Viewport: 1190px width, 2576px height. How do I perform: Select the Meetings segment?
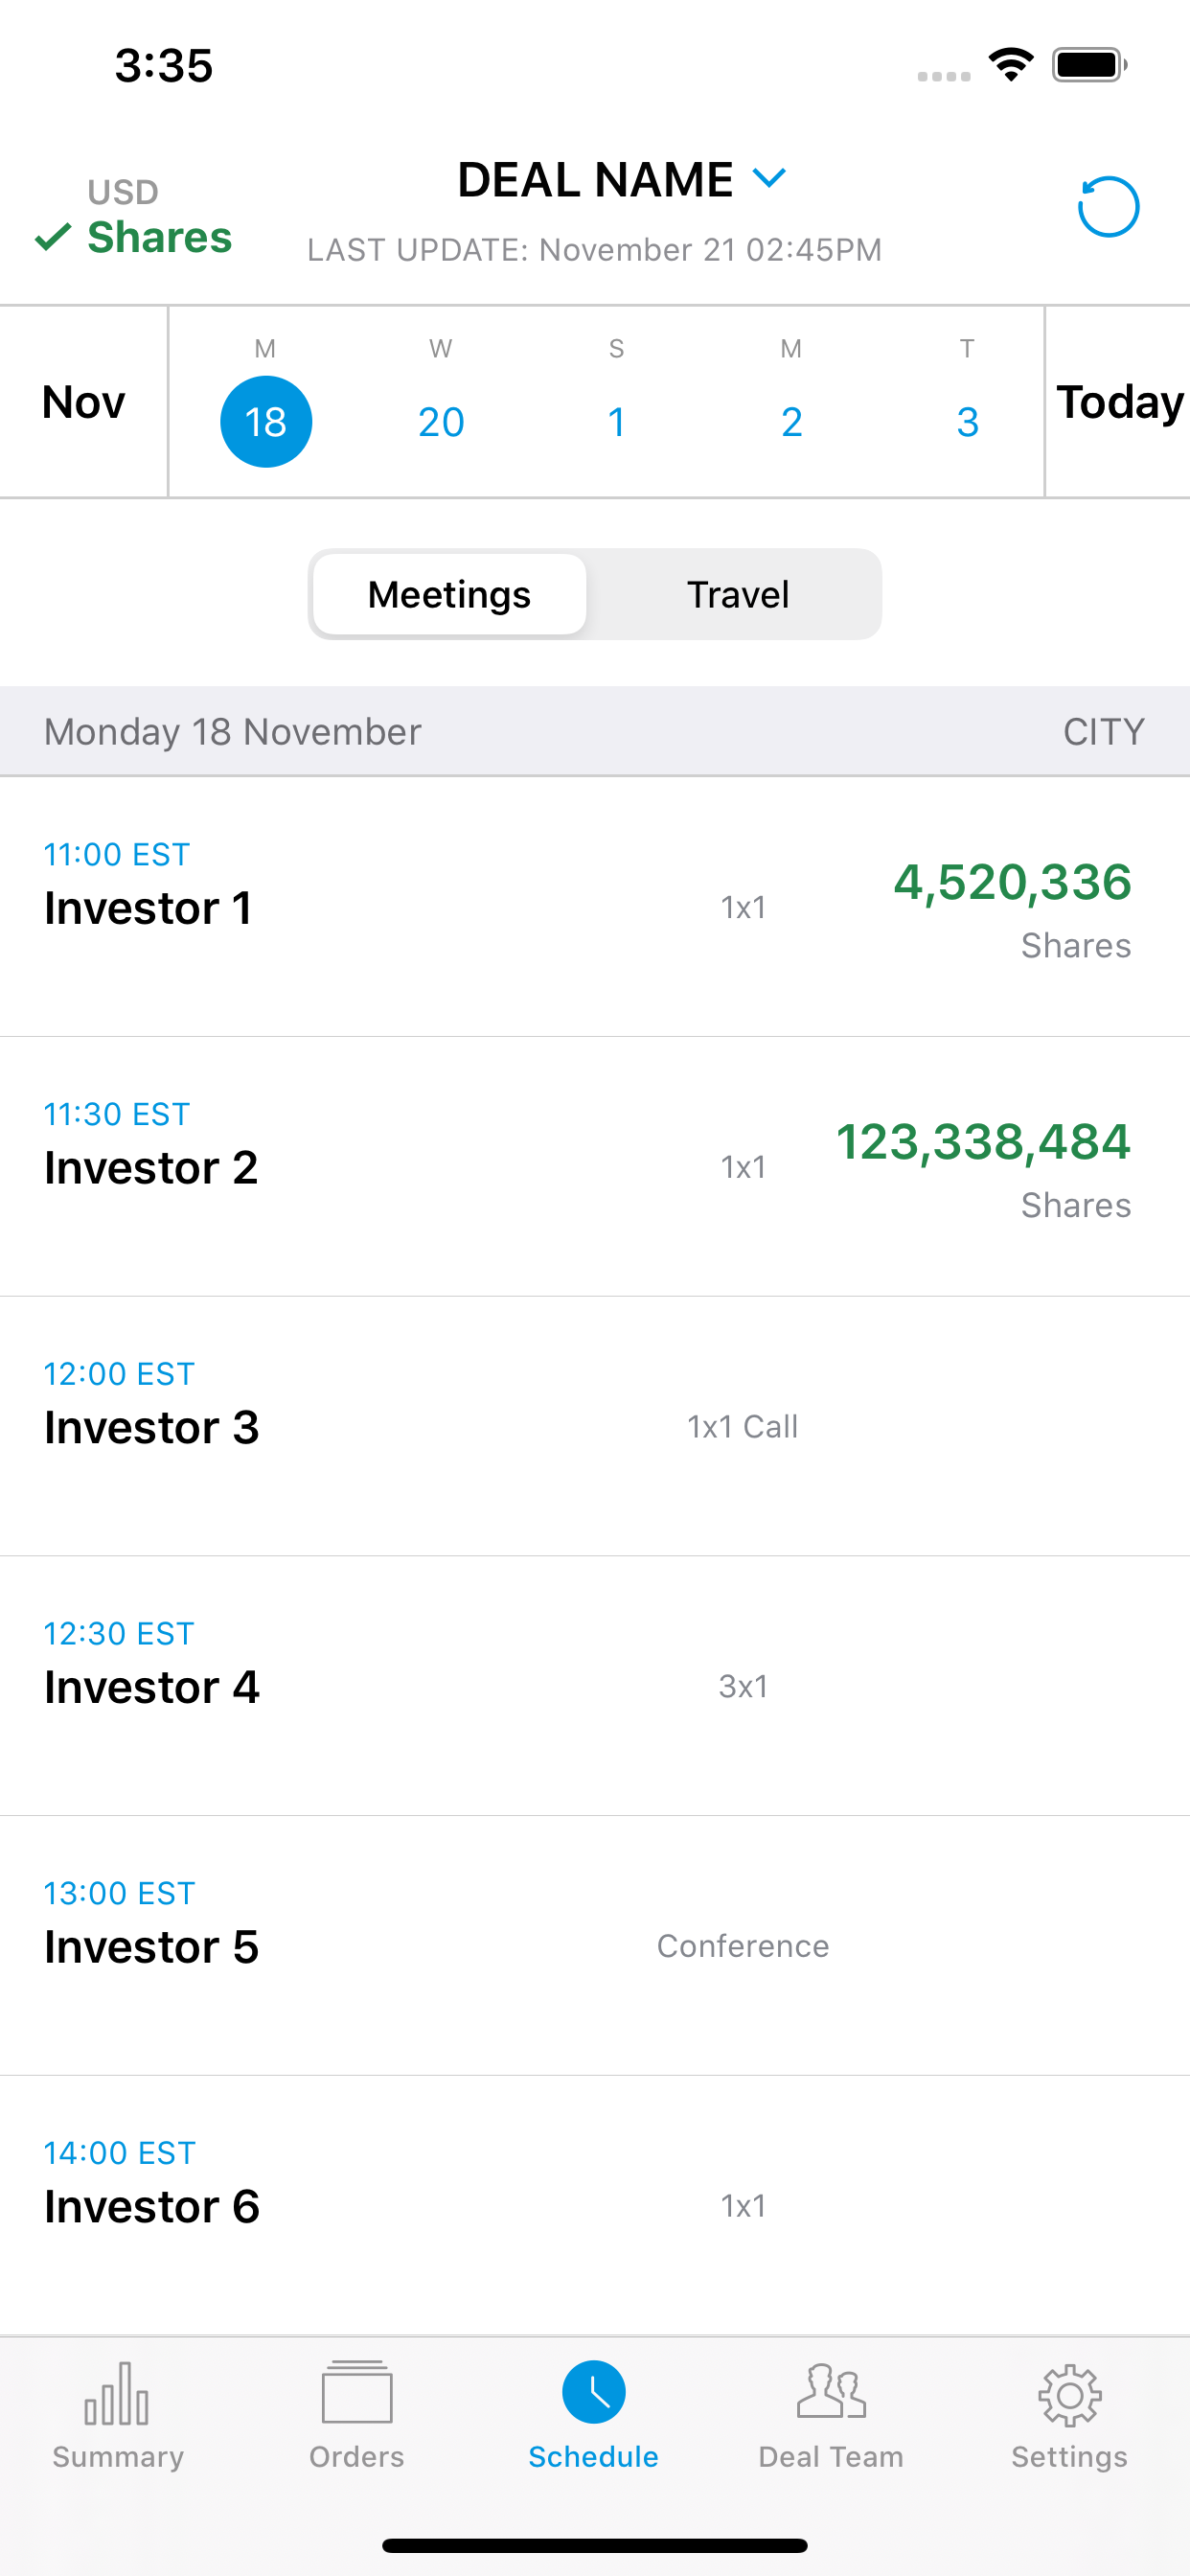[x=449, y=594]
